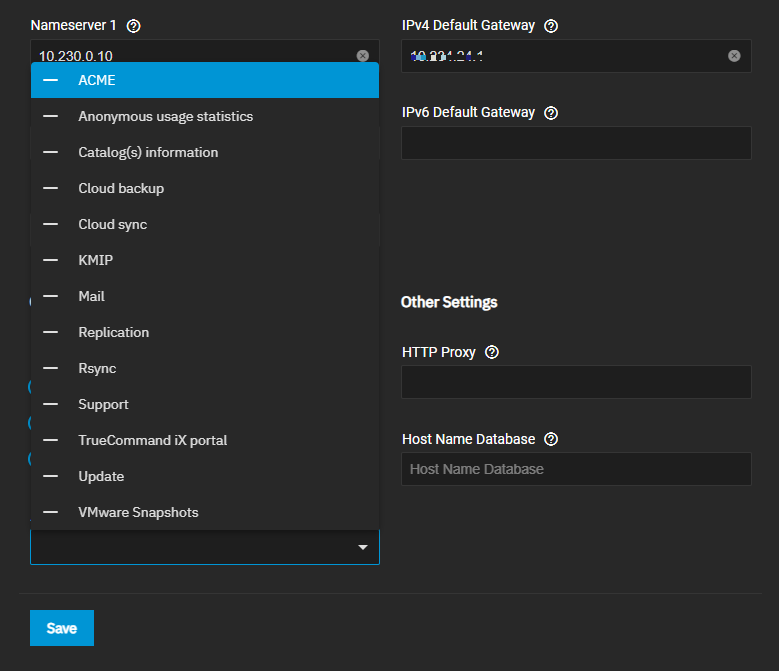Clear the Nameserver 1 field value
The height and width of the screenshot is (671, 779).
pyautogui.click(x=362, y=56)
